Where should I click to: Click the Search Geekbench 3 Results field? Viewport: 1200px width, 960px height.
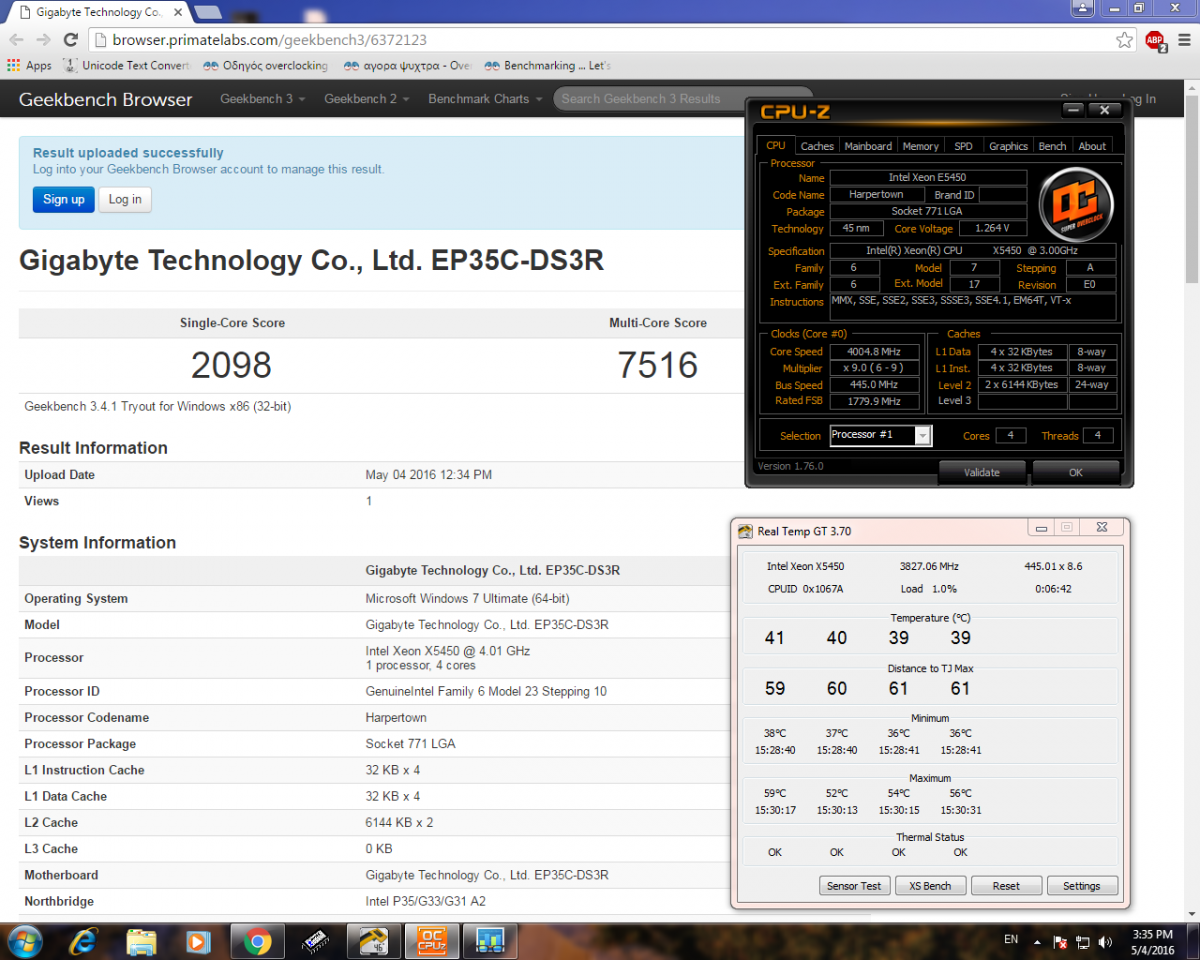pos(650,99)
